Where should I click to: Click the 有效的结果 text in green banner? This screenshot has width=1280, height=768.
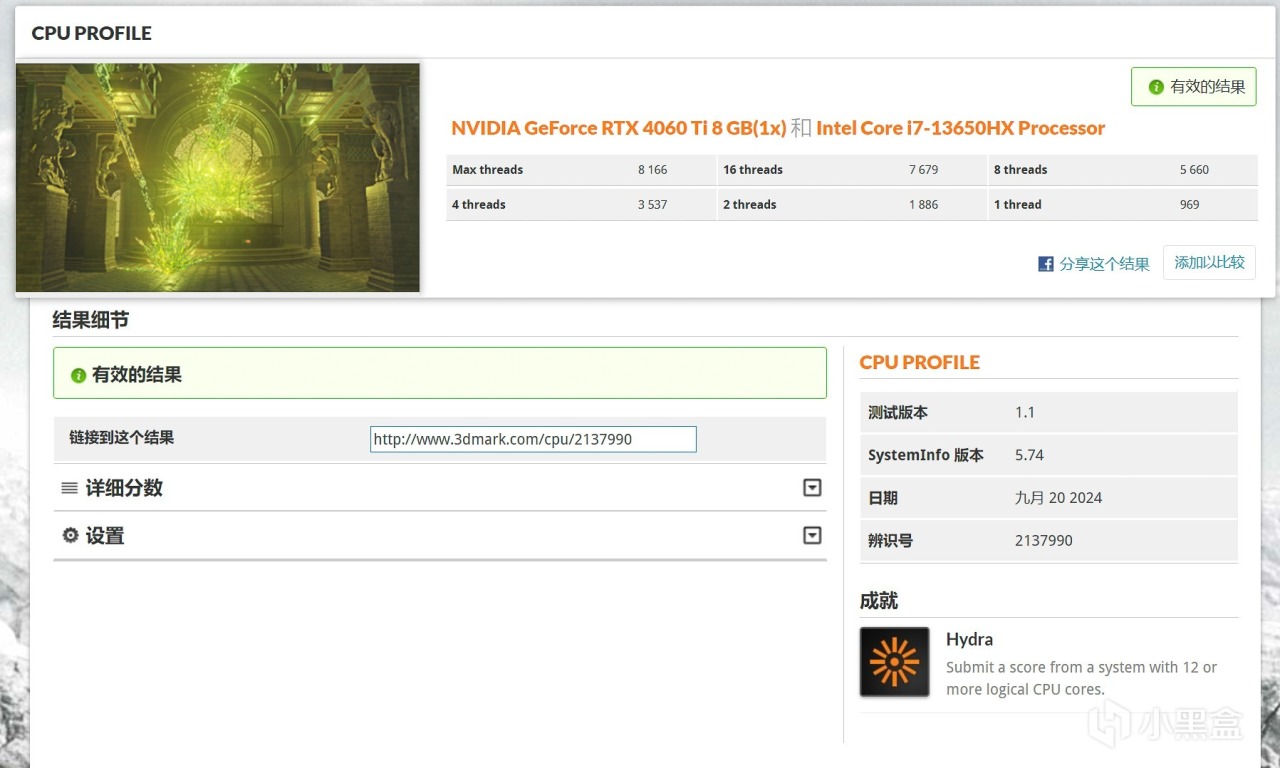(x=137, y=375)
